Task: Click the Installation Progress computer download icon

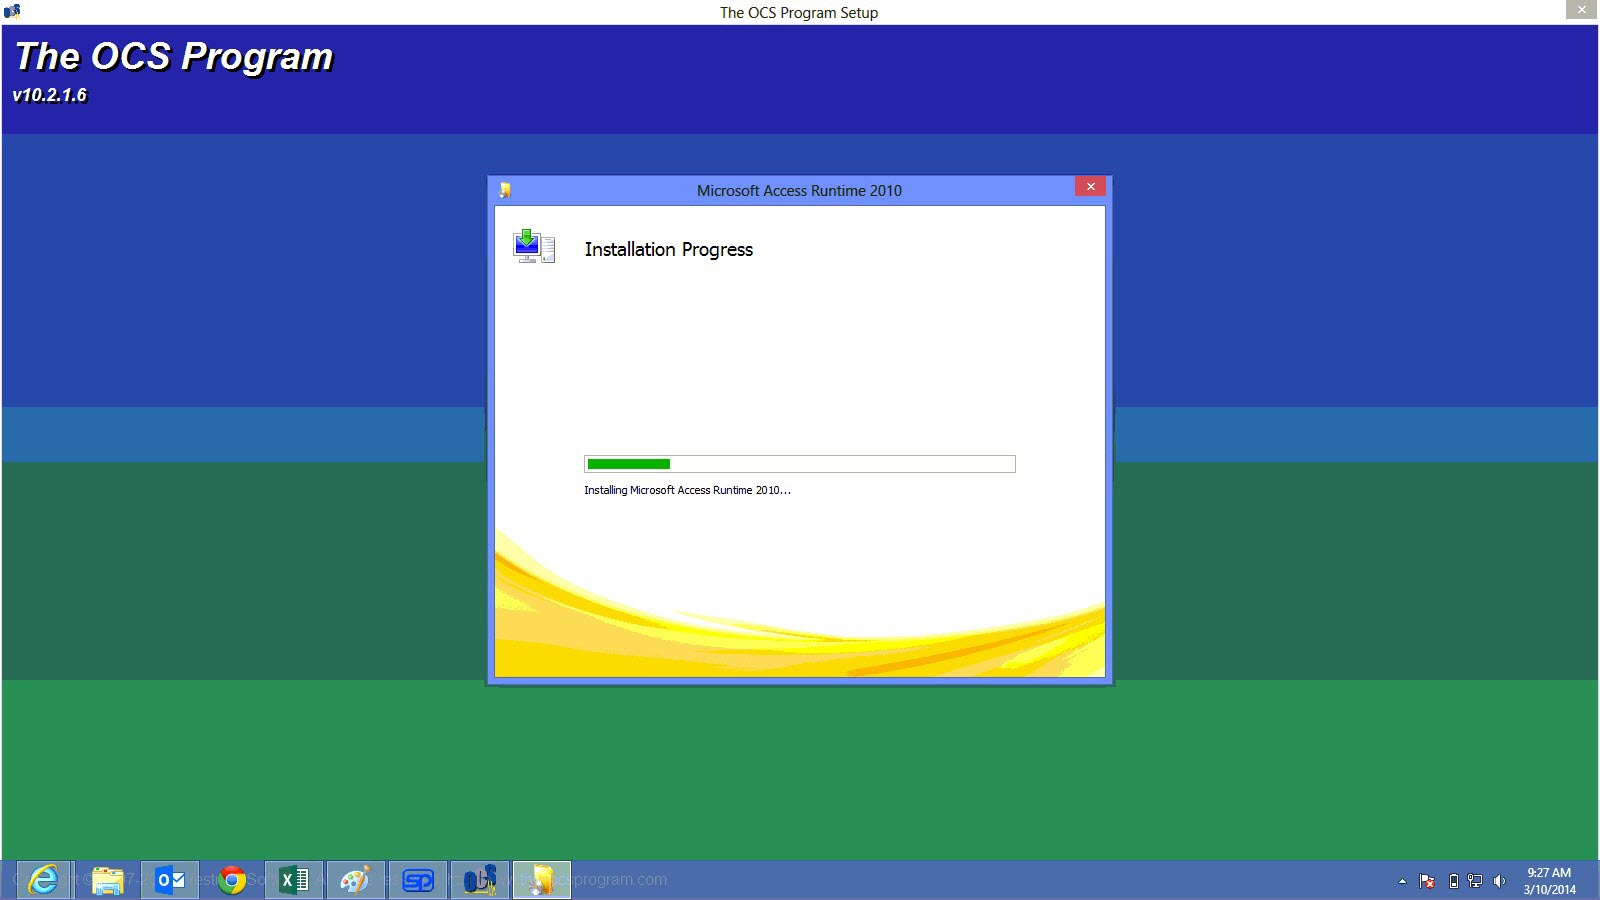Action: click(x=533, y=246)
